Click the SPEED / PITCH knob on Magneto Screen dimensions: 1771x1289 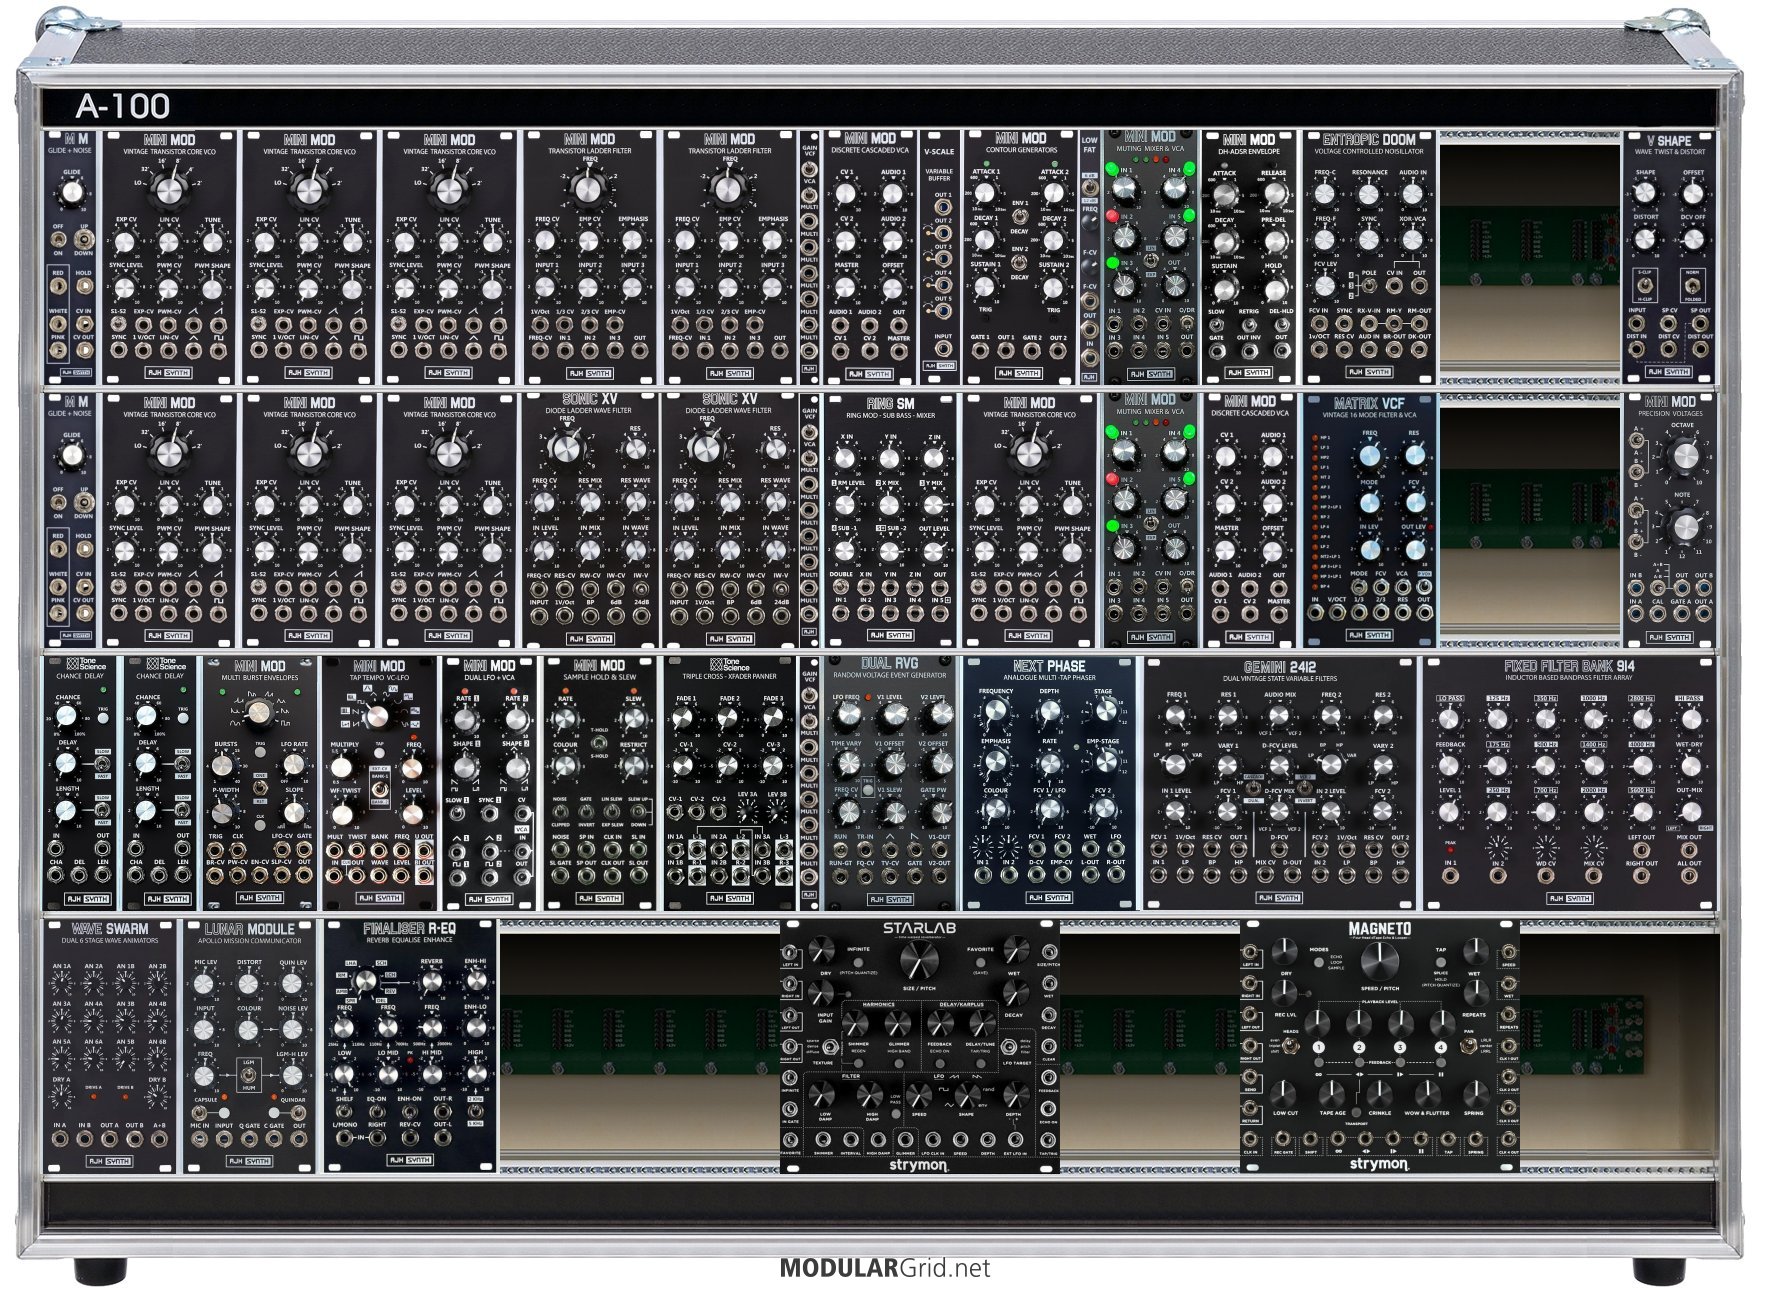[x=1379, y=960]
